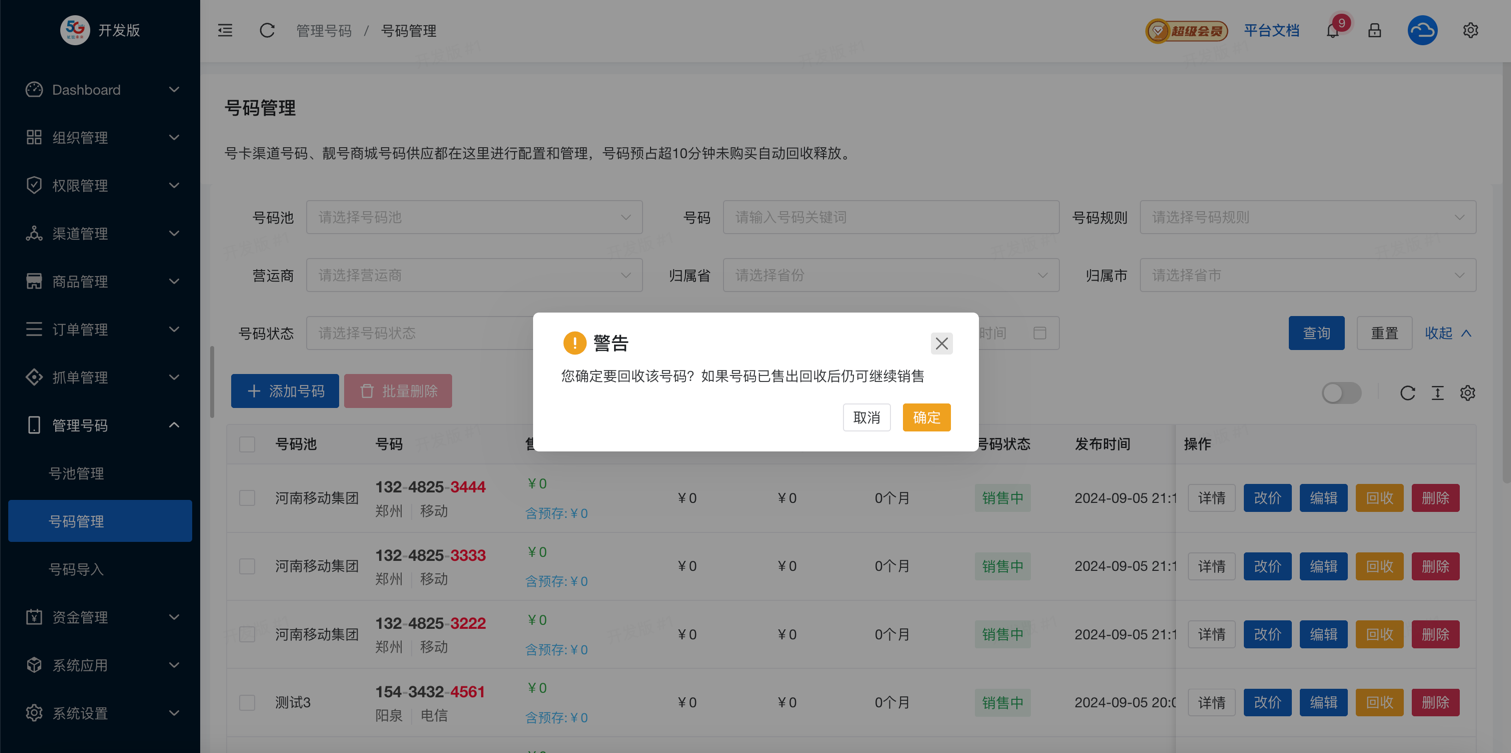
Task: Tick checkbox for number 132-4825-3444 row
Action: (x=247, y=498)
